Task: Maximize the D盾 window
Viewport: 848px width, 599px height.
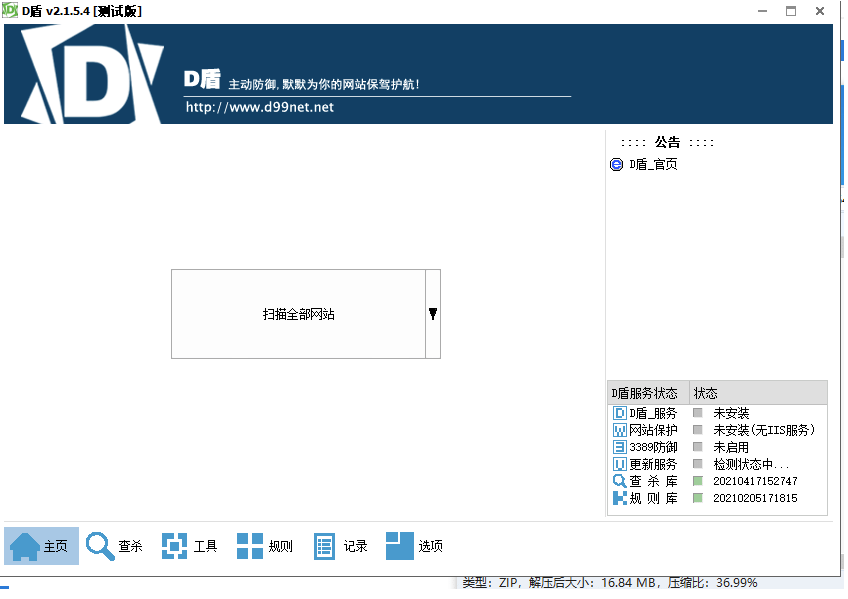Action: pyautogui.click(x=792, y=11)
